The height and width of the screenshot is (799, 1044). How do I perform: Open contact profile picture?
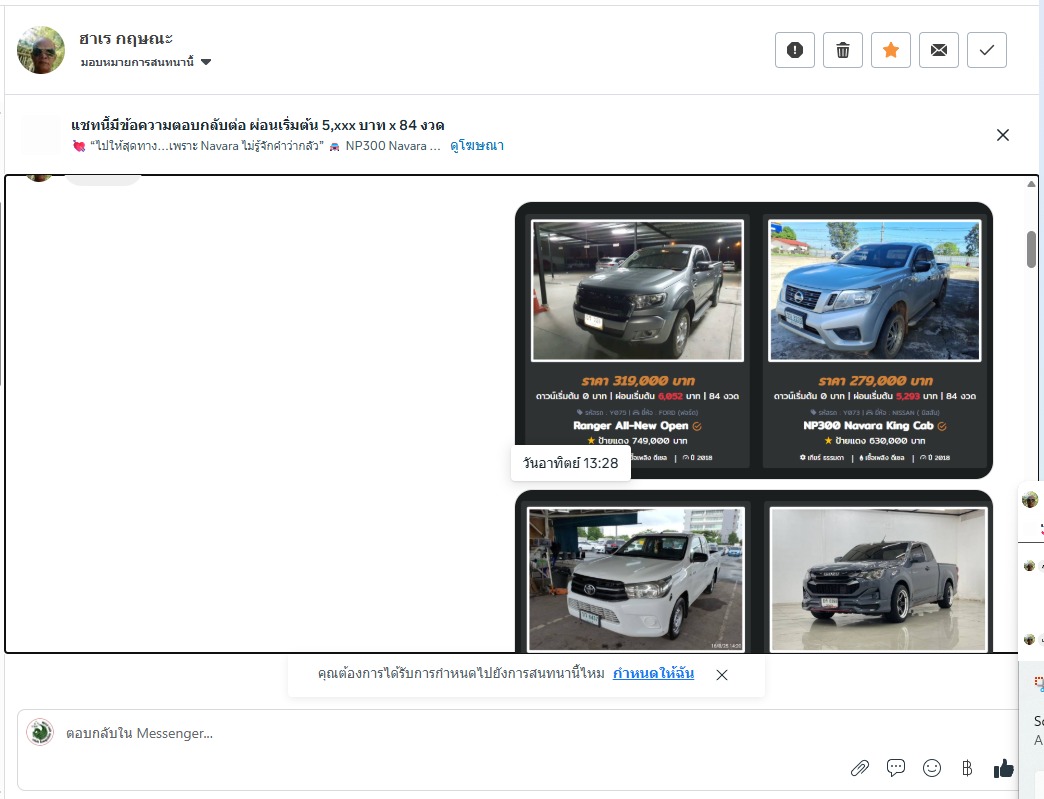point(41,50)
